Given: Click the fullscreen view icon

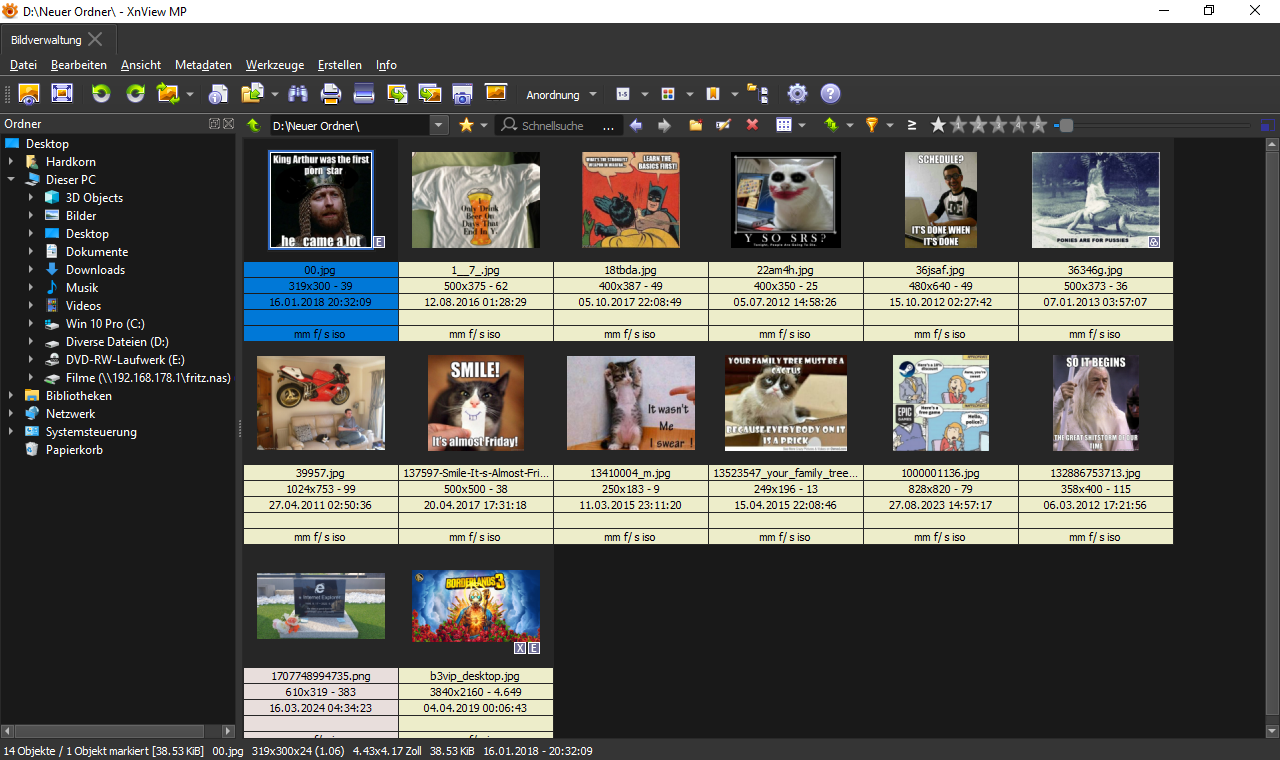Looking at the screenshot, I should [62, 94].
